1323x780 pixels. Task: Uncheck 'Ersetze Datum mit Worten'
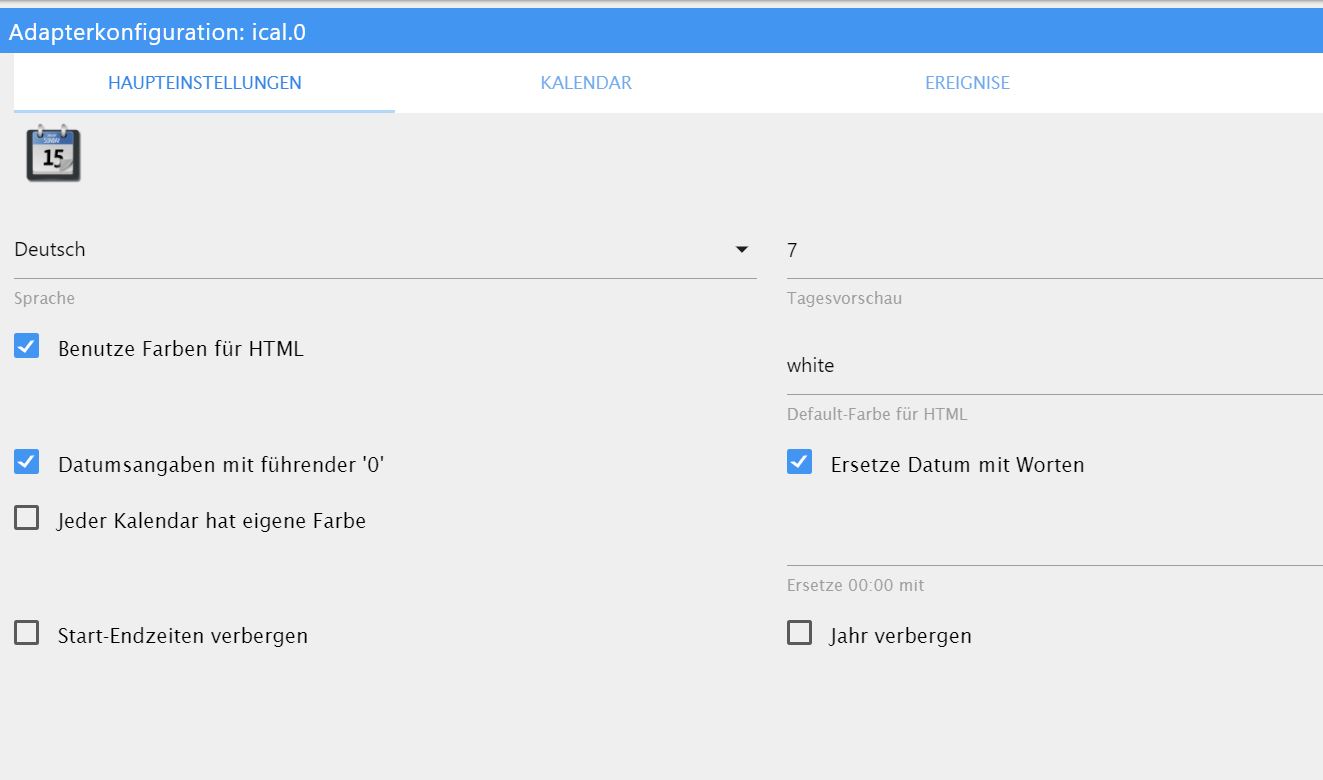799,462
